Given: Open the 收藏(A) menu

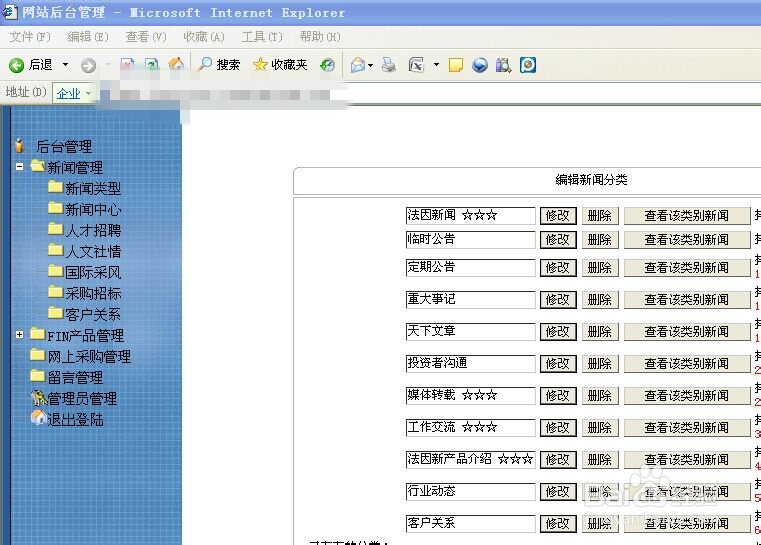Looking at the screenshot, I should [x=204, y=37].
